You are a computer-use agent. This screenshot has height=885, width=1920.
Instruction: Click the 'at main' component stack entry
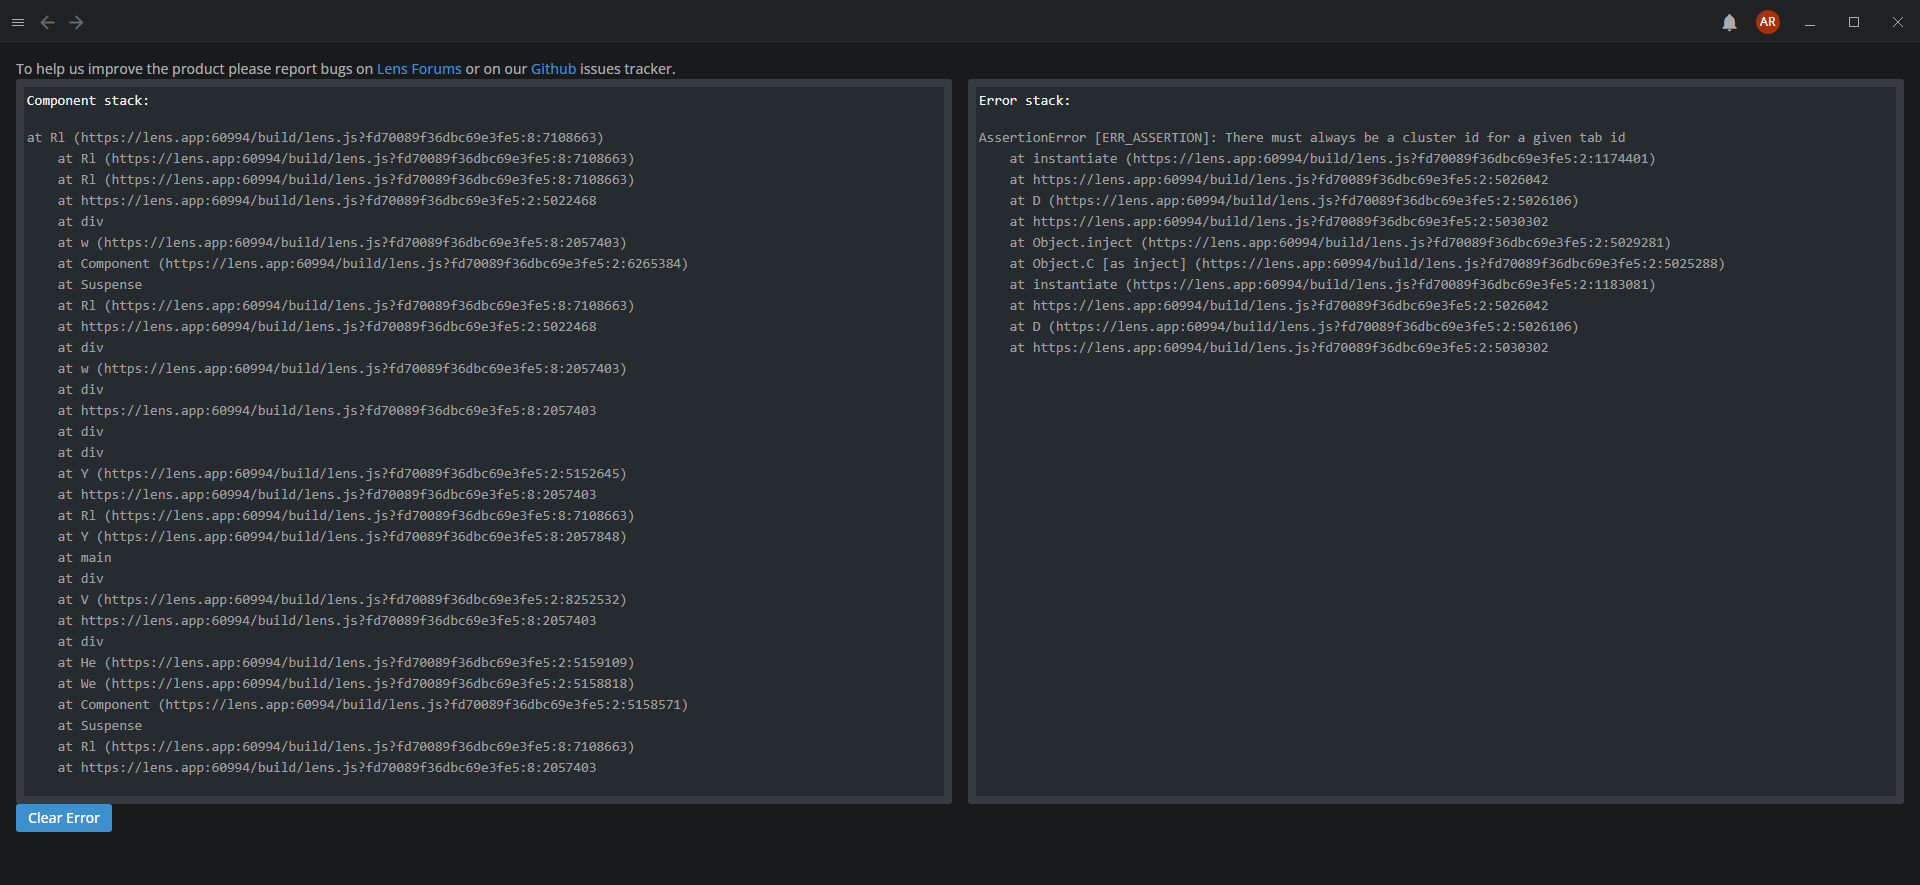coord(85,558)
